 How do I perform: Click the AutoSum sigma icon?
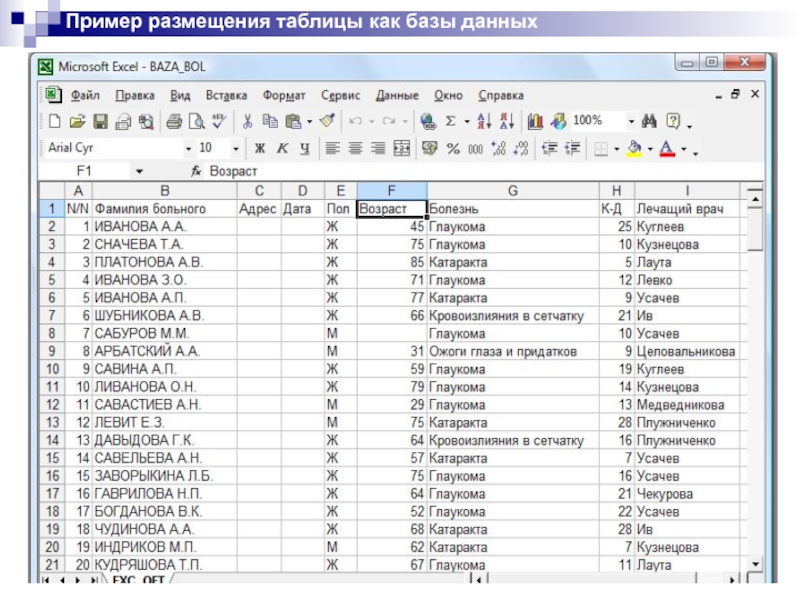coord(451,122)
